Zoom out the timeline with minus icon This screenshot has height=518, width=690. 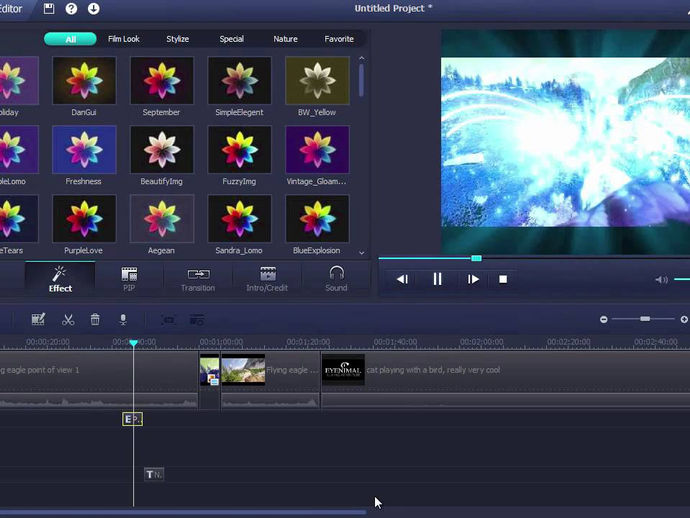[x=604, y=319]
